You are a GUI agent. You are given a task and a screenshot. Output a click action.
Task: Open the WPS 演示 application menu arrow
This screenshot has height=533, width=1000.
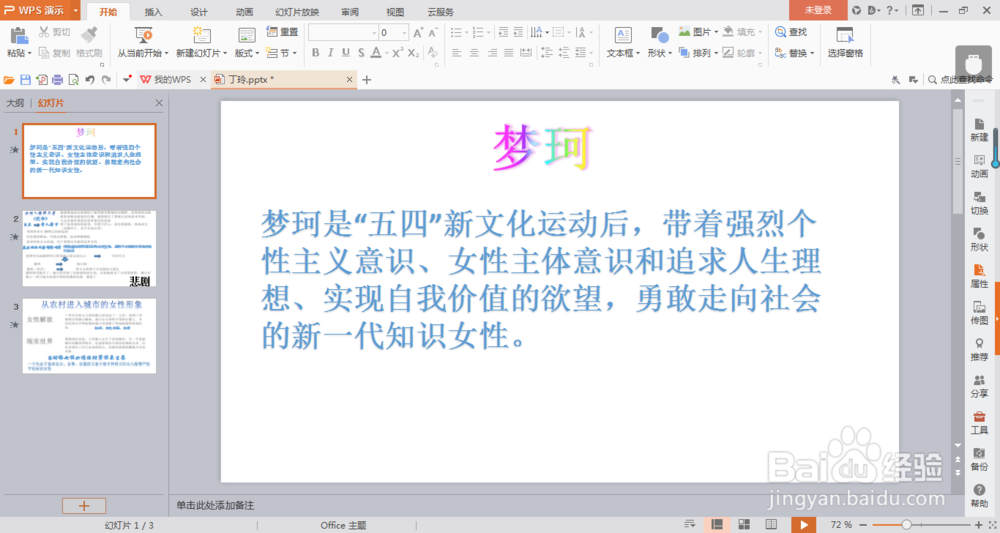[x=75, y=10]
